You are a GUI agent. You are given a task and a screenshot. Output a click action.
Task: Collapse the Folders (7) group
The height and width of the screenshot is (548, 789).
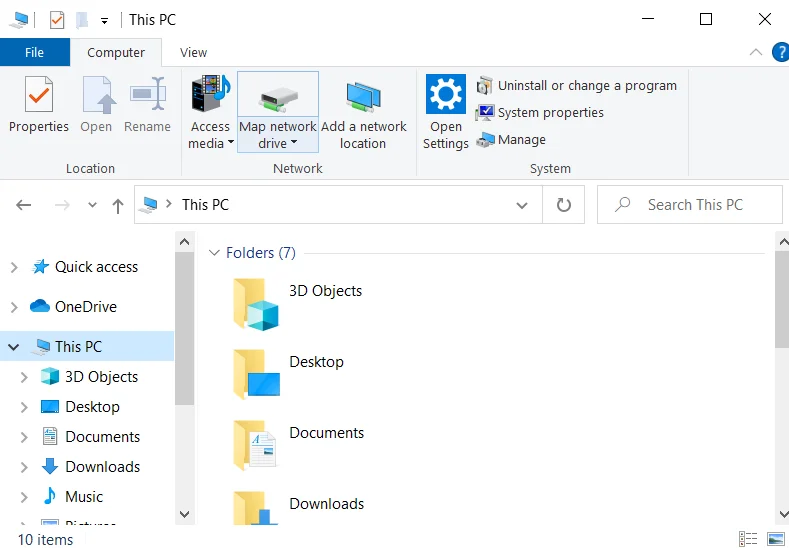tap(214, 253)
